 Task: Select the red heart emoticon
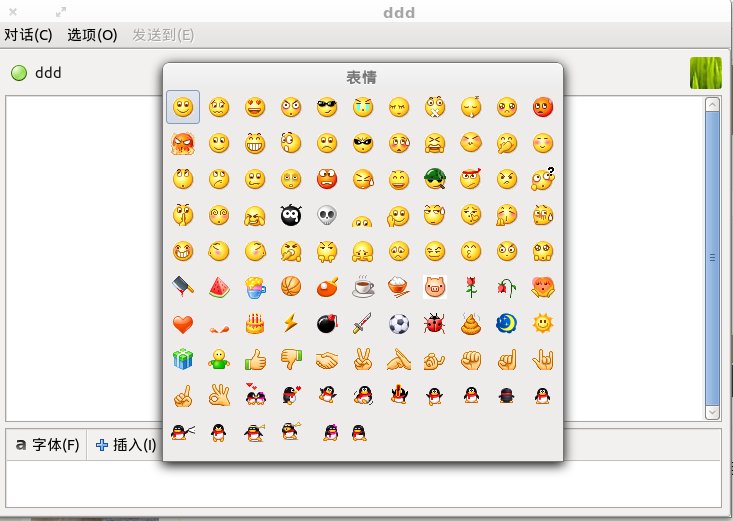click(183, 324)
